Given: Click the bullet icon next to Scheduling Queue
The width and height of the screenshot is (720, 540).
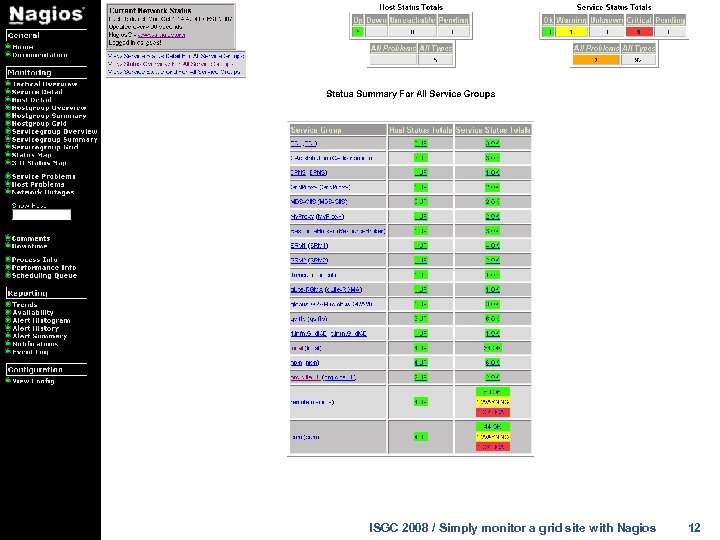Looking at the screenshot, I should (x=8, y=275).
